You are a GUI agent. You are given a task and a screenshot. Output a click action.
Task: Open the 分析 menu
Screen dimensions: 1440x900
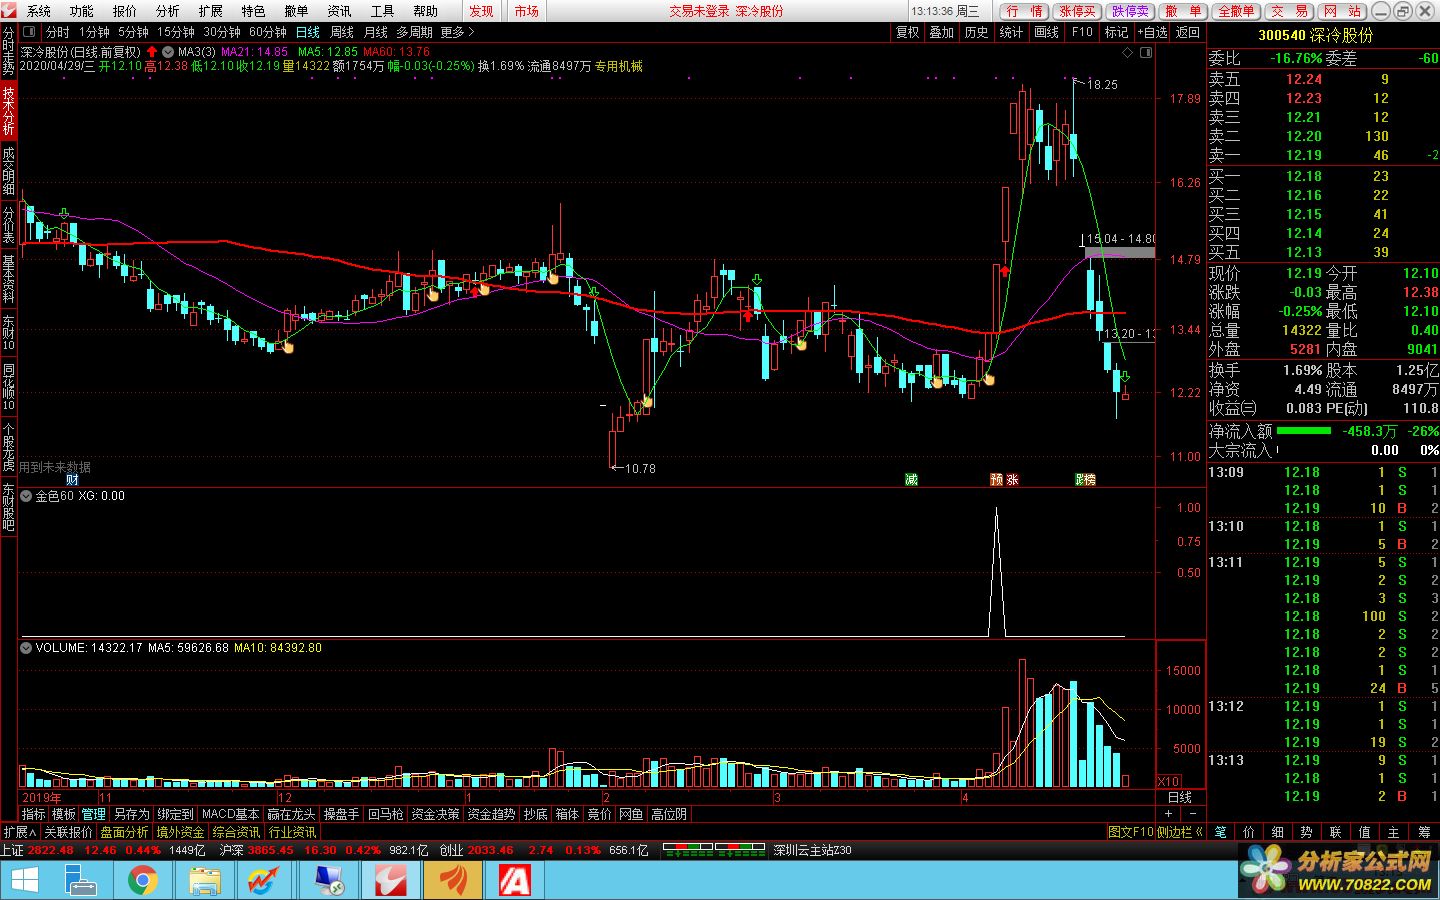point(168,11)
